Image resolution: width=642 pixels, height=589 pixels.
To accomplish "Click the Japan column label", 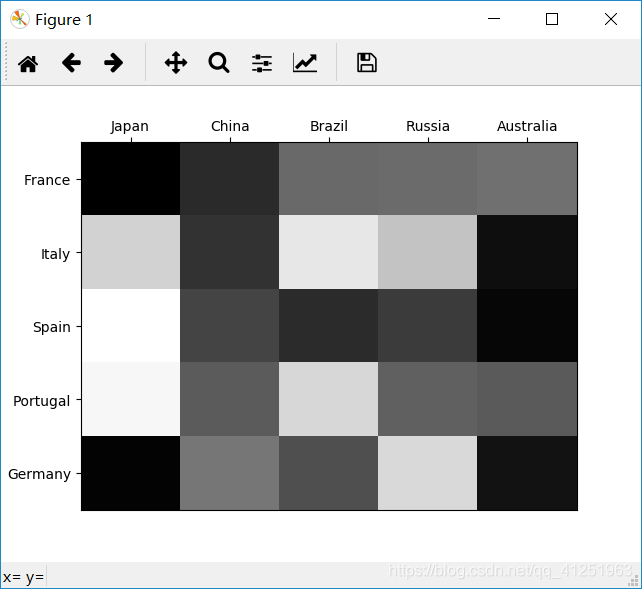I will point(129,126).
